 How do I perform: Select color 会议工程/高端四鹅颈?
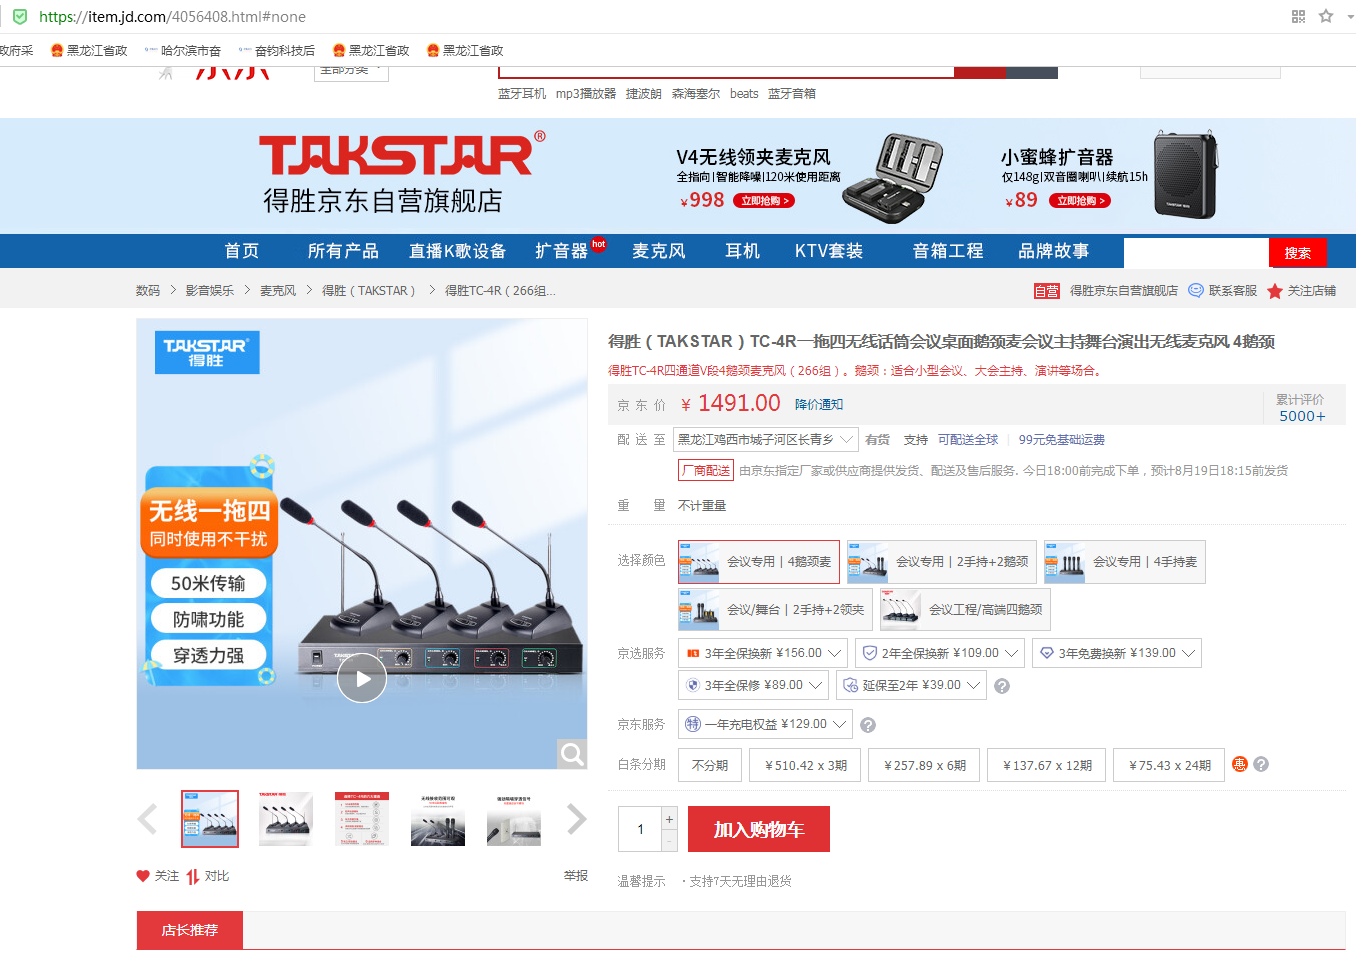[x=965, y=609]
